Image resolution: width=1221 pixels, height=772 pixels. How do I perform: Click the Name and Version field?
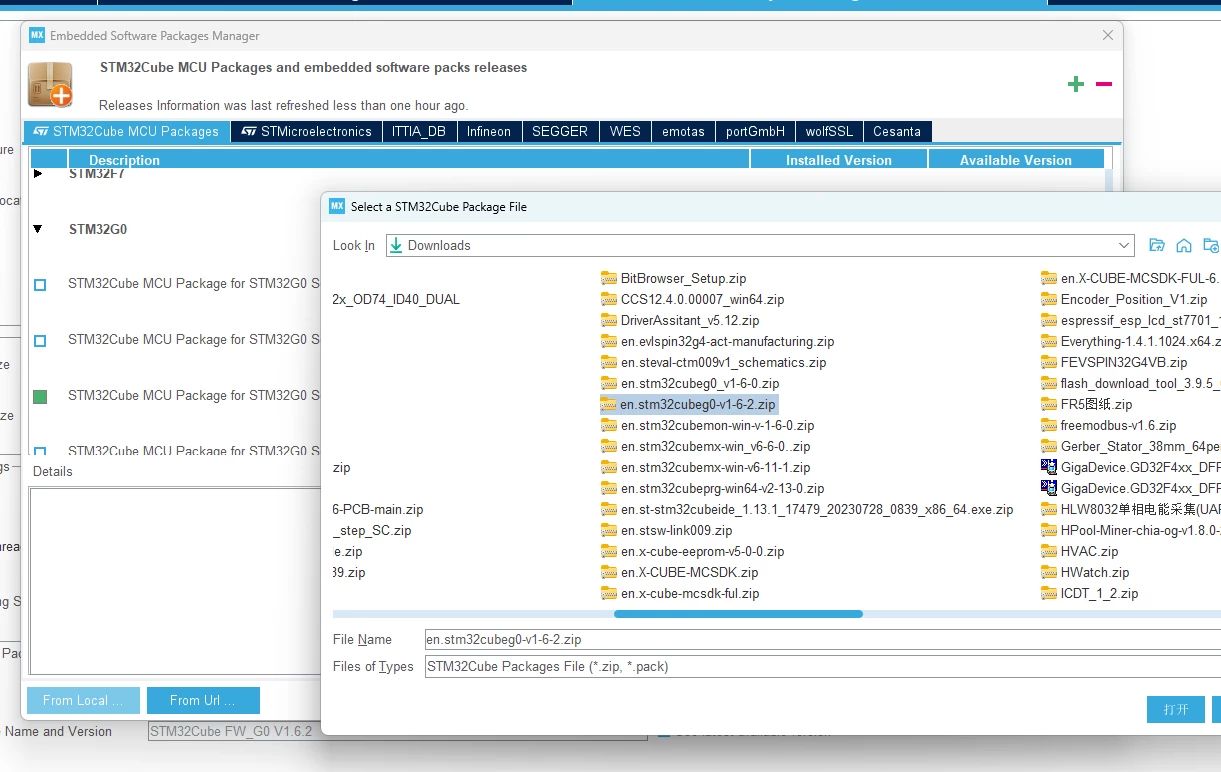tap(398, 731)
